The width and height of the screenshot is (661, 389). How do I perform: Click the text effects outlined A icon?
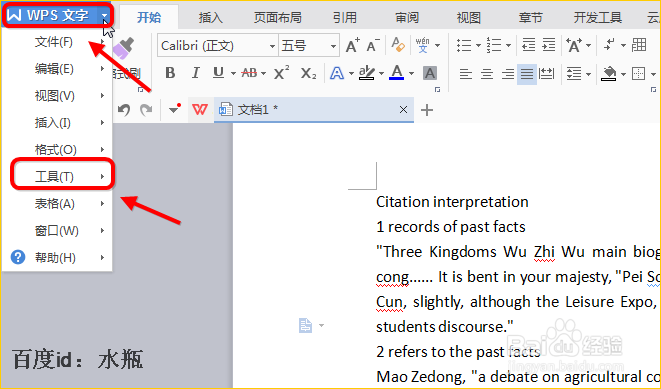336,73
